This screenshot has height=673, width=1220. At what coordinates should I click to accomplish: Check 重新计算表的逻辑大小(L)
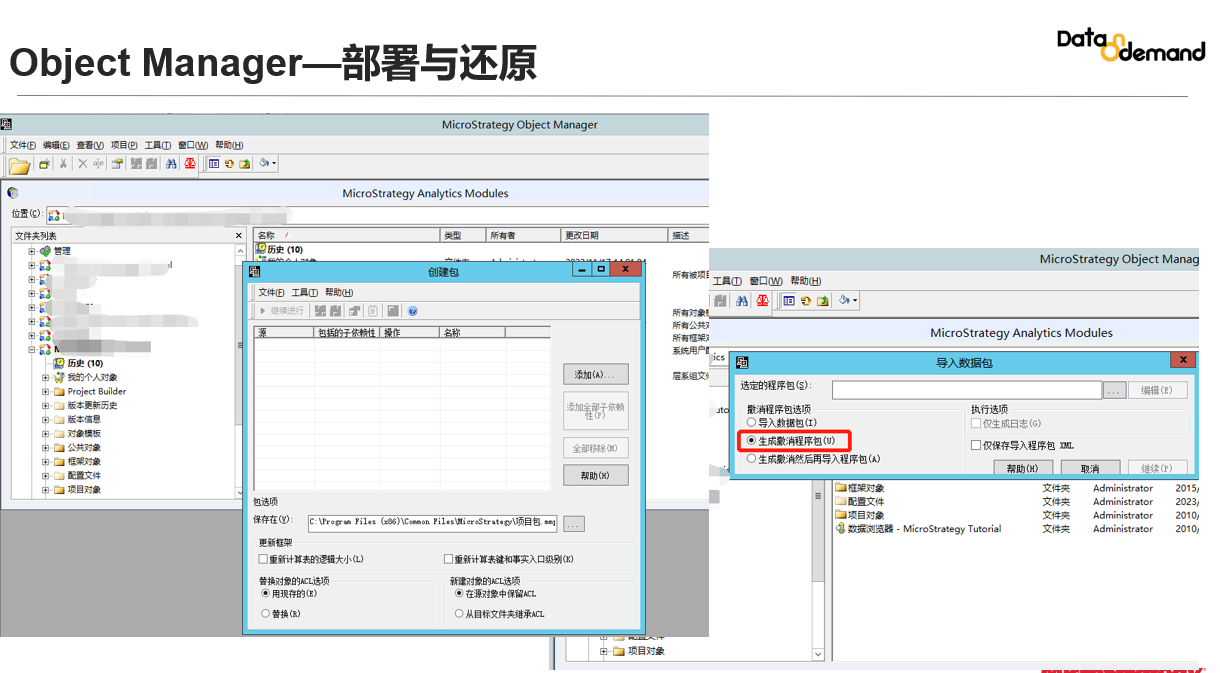[x=263, y=560]
